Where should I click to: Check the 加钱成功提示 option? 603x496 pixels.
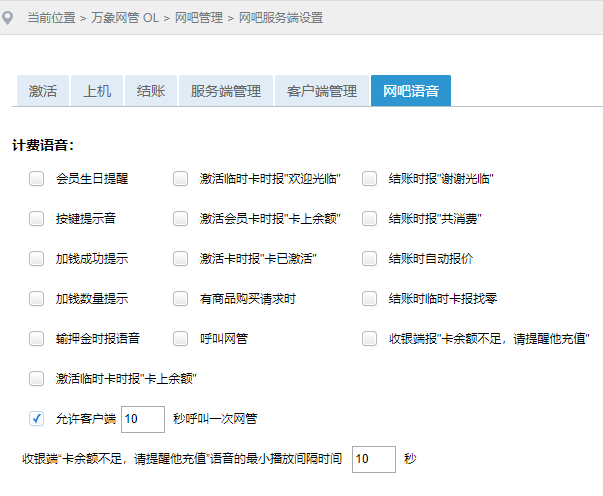37,258
